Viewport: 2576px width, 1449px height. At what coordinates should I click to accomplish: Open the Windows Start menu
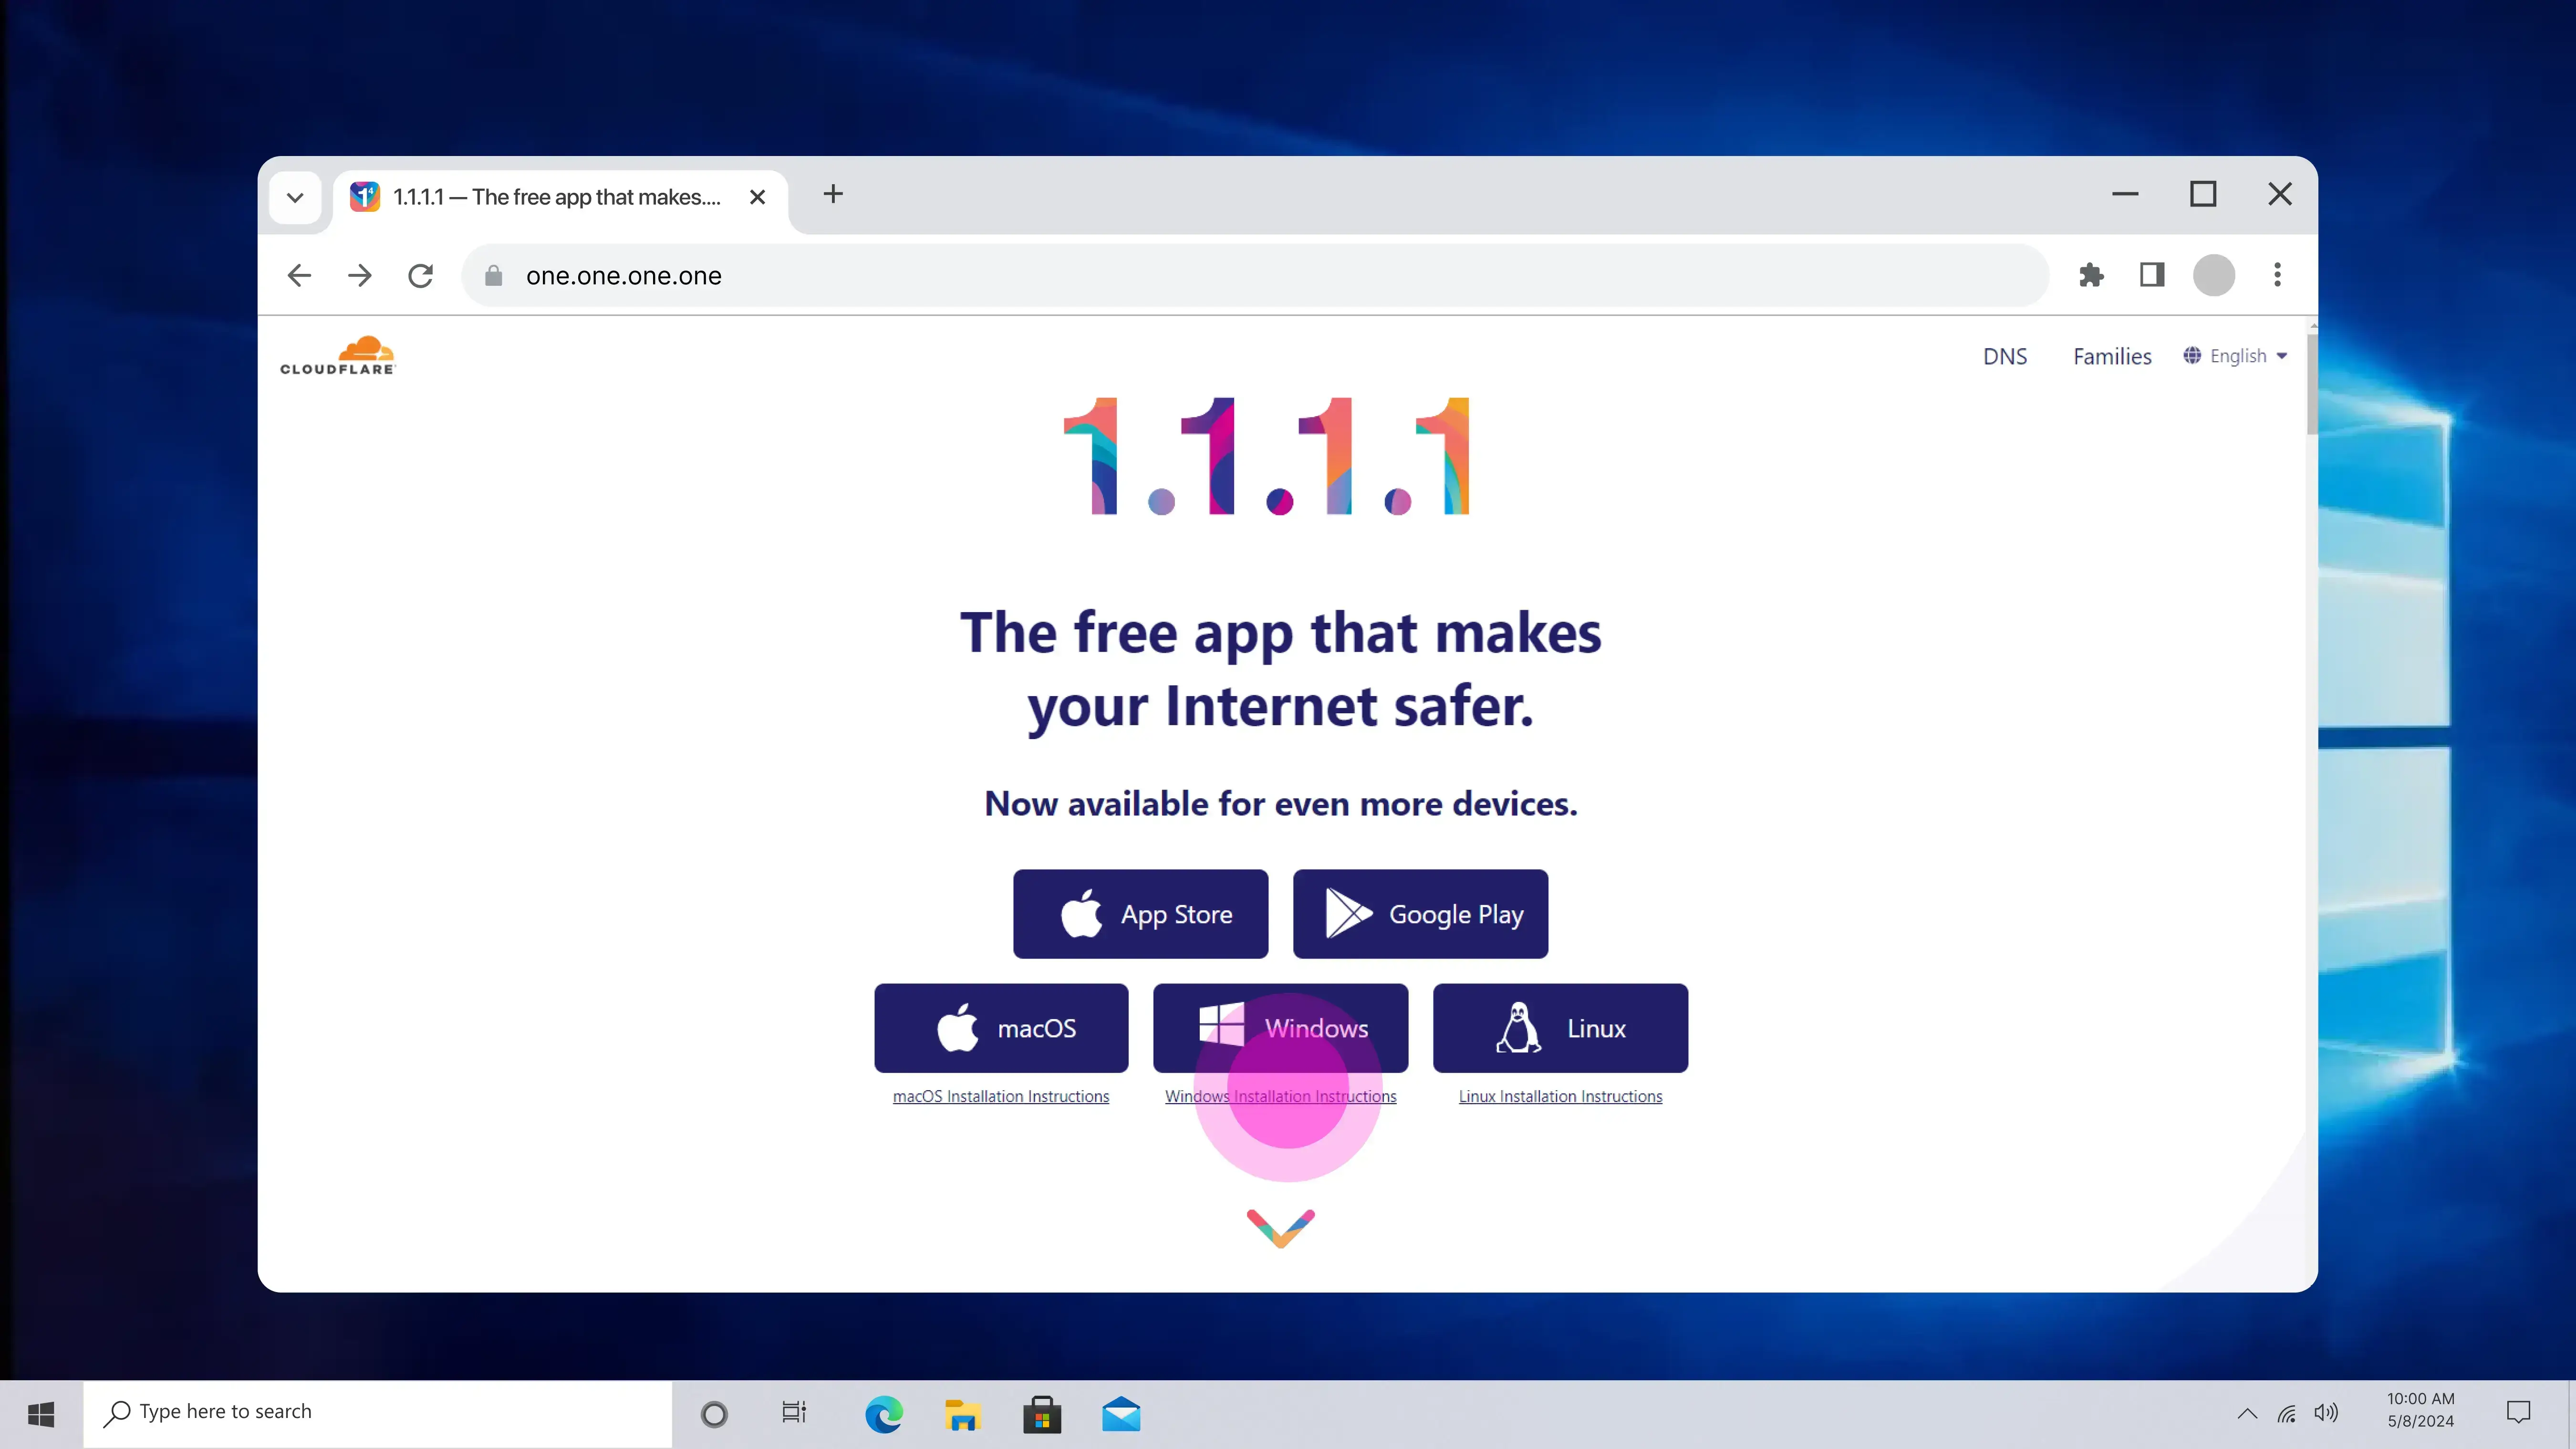[41, 1414]
